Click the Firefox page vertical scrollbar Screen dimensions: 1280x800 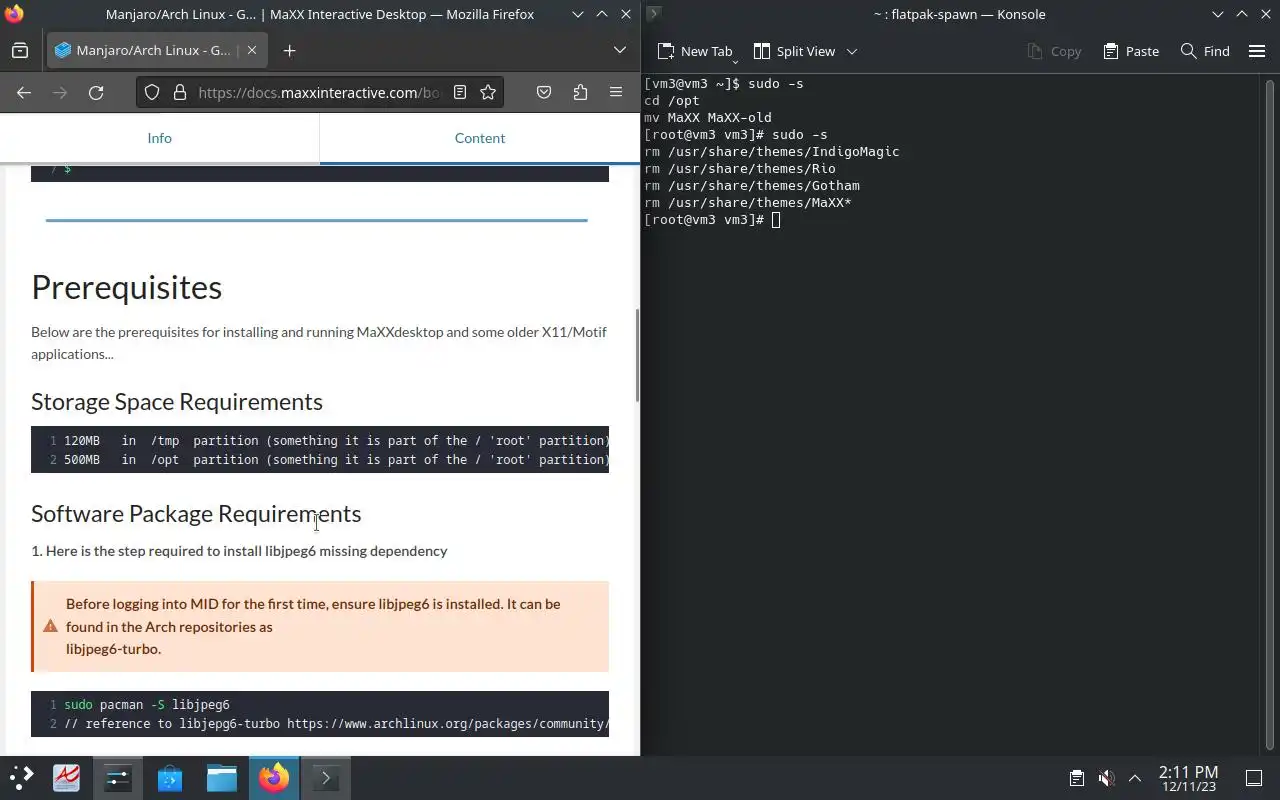[x=636, y=355]
